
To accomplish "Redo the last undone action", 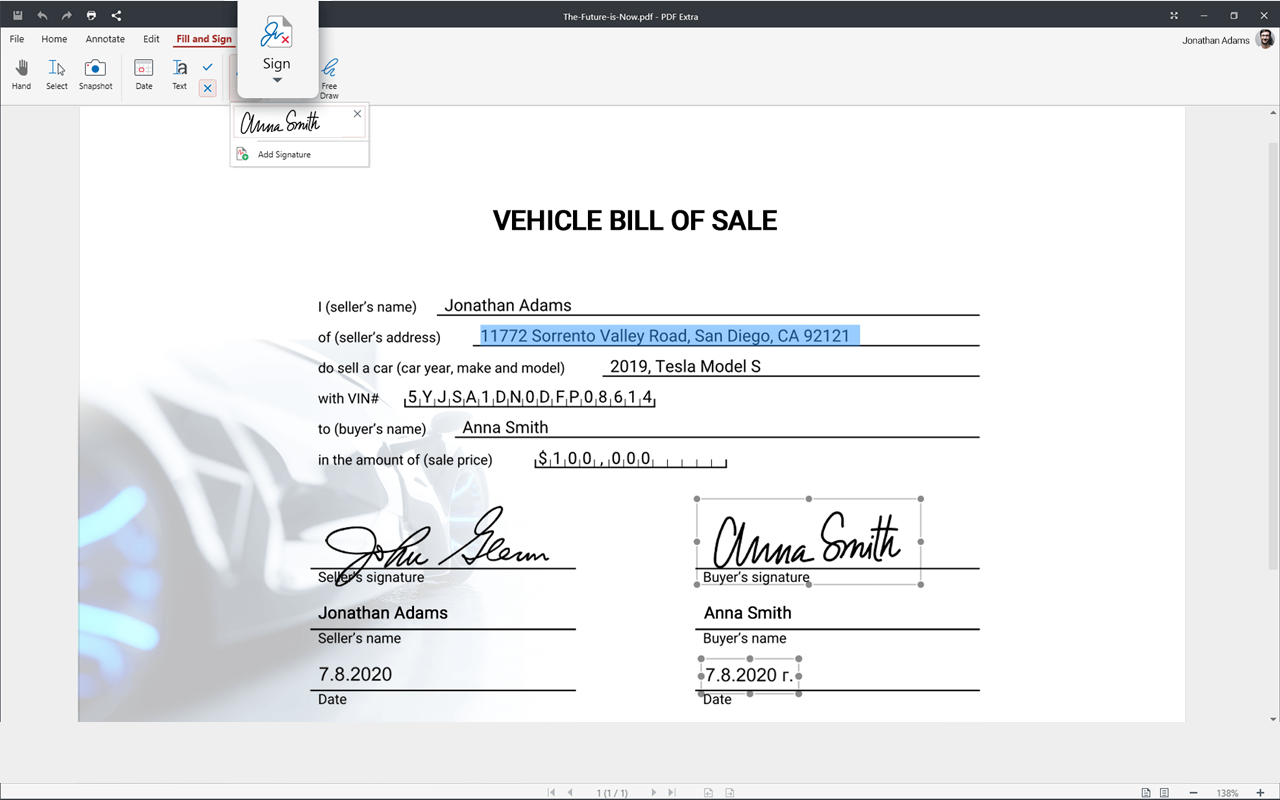I will pos(67,15).
